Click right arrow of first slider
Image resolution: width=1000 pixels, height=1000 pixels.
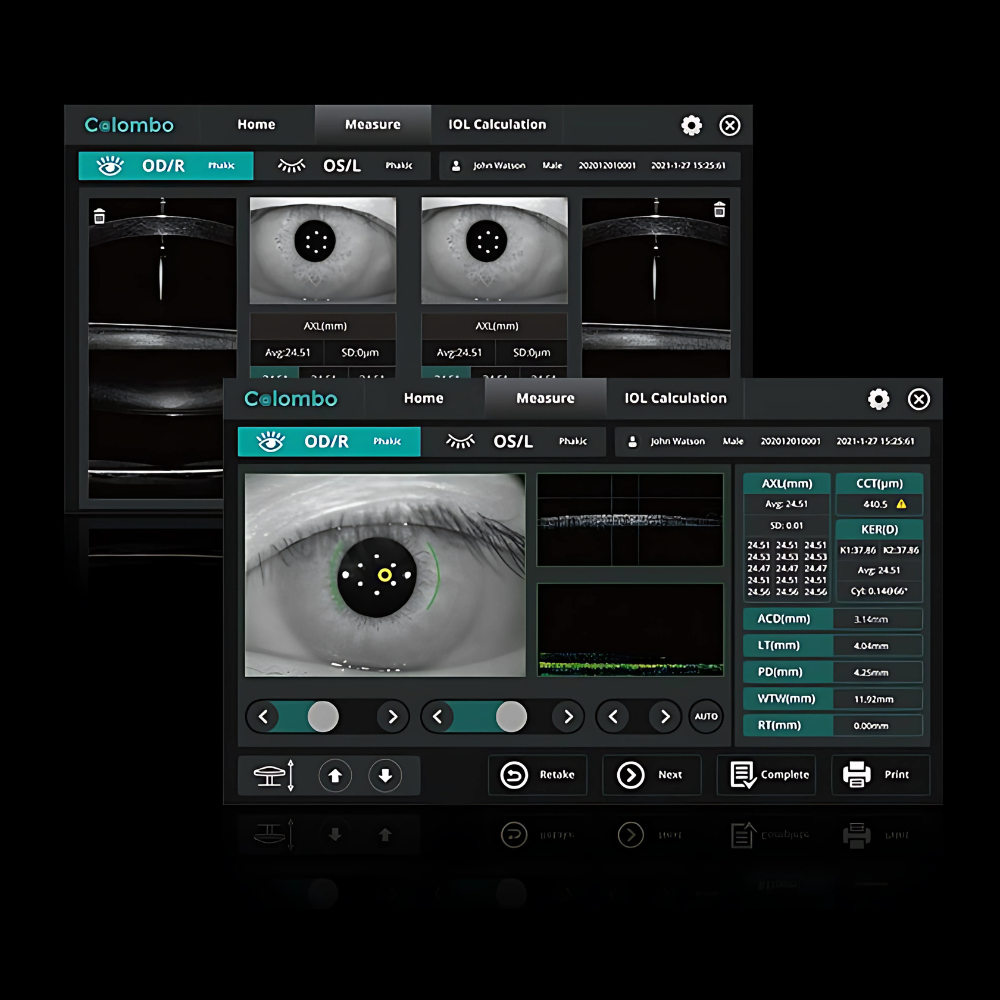392,716
